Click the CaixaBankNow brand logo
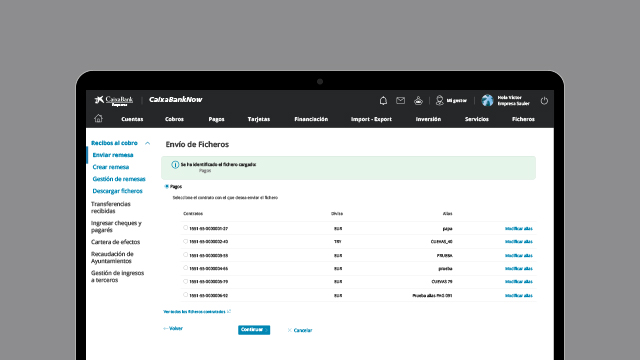Image resolution: width=640 pixels, height=360 pixels. coord(176,100)
